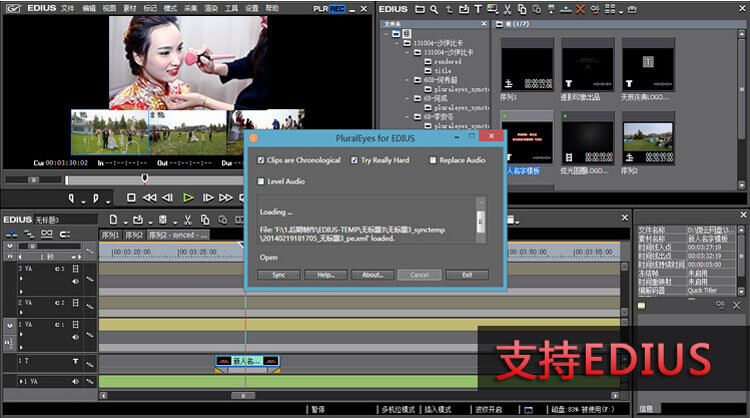This screenshot has width=750, height=418.
Task: Click the Cancel button in PluralEyes dialog
Action: tap(419, 275)
